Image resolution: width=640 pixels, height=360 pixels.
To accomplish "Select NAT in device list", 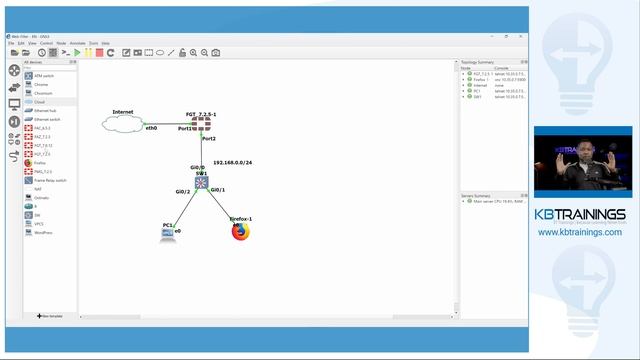I will click(x=50, y=189).
